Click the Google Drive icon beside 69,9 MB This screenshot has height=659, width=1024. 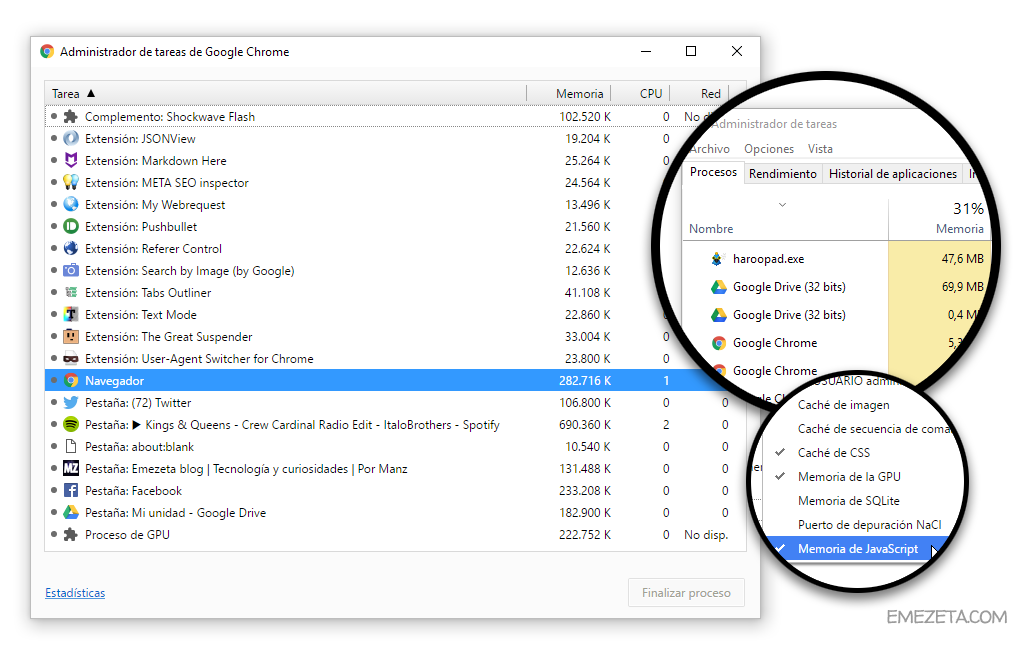718,287
